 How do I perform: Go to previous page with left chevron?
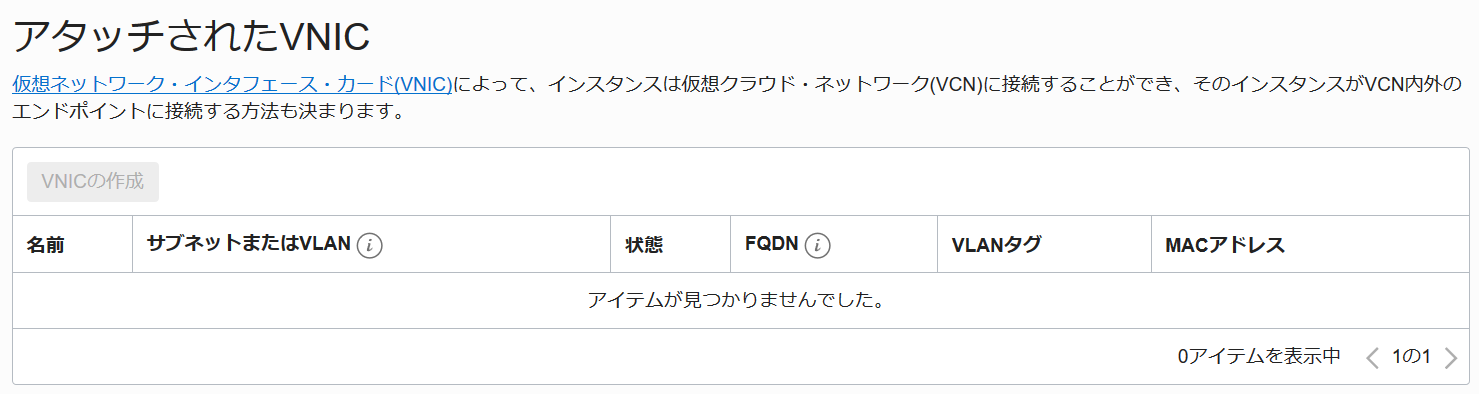click(x=1372, y=357)
